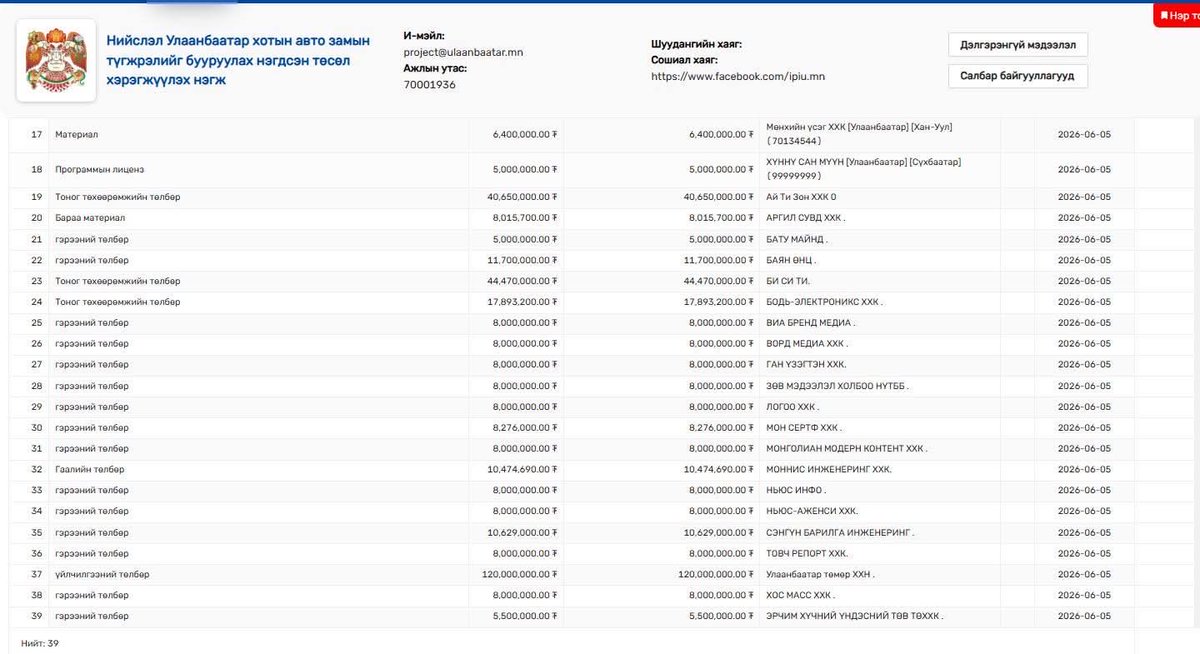Screen dimensions: 1200x654
Task: Click the БАЯН ӨНЦ recipient
Action: 793,260
